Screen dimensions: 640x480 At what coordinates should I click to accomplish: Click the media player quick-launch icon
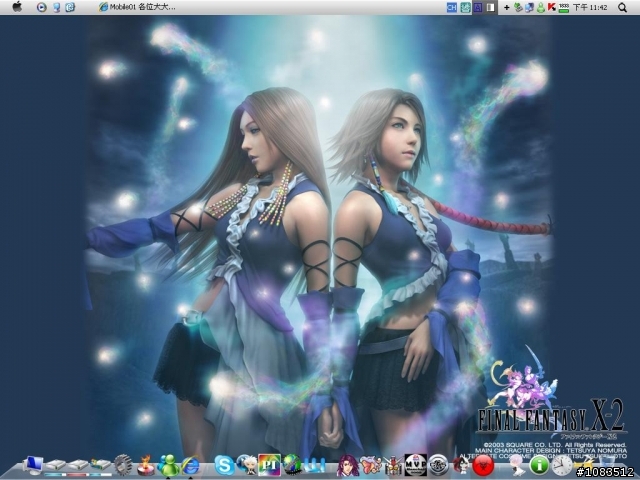[41, 7]
